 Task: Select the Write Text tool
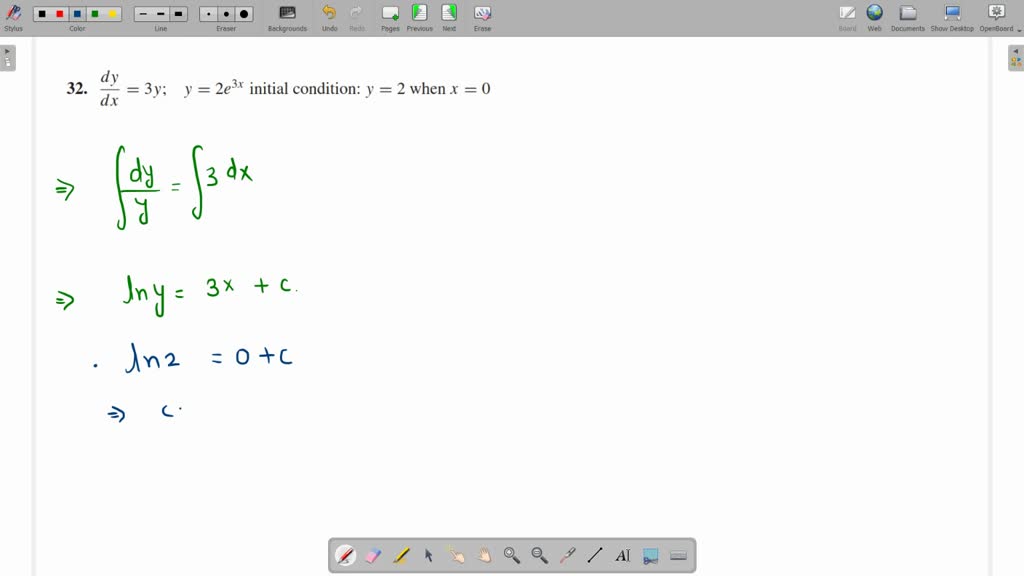(x=622, y=555)
